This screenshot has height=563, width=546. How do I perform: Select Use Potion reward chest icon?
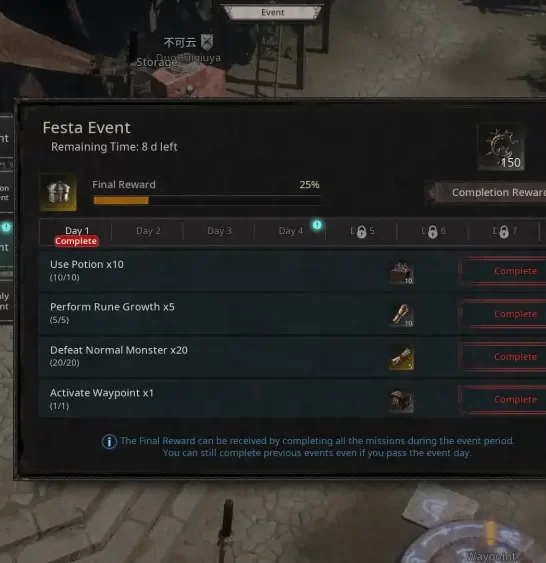point(401,272)
